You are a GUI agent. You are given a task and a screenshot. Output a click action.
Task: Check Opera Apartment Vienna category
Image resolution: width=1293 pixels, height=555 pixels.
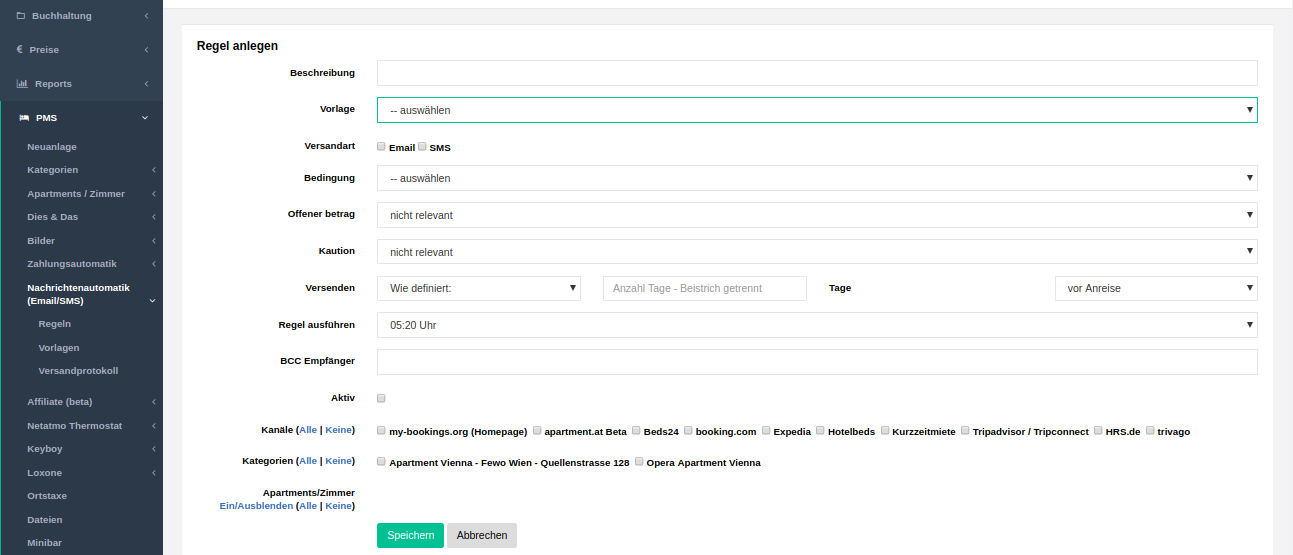[x=639, y=462]
